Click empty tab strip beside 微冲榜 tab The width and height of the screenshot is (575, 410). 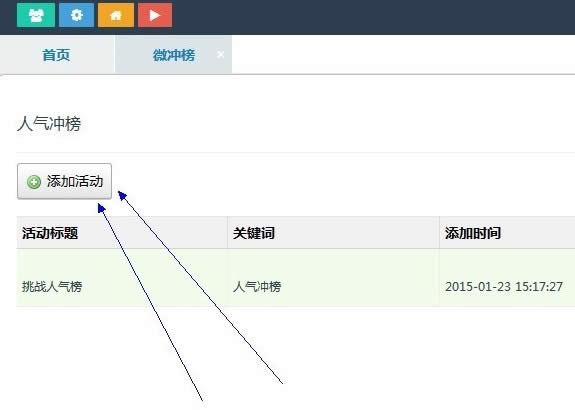tap(403, 55)
